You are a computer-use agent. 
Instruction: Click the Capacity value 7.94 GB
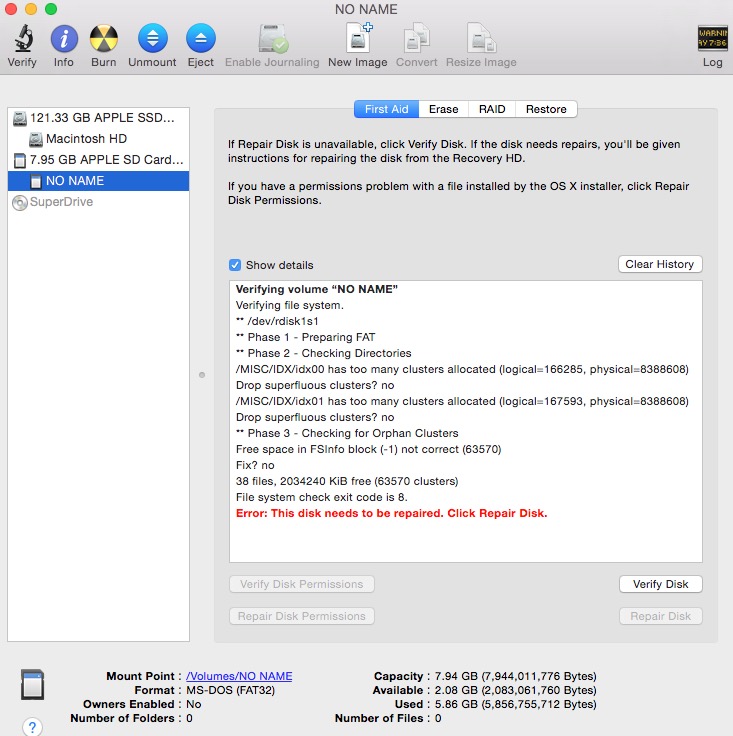click(515, 676)
